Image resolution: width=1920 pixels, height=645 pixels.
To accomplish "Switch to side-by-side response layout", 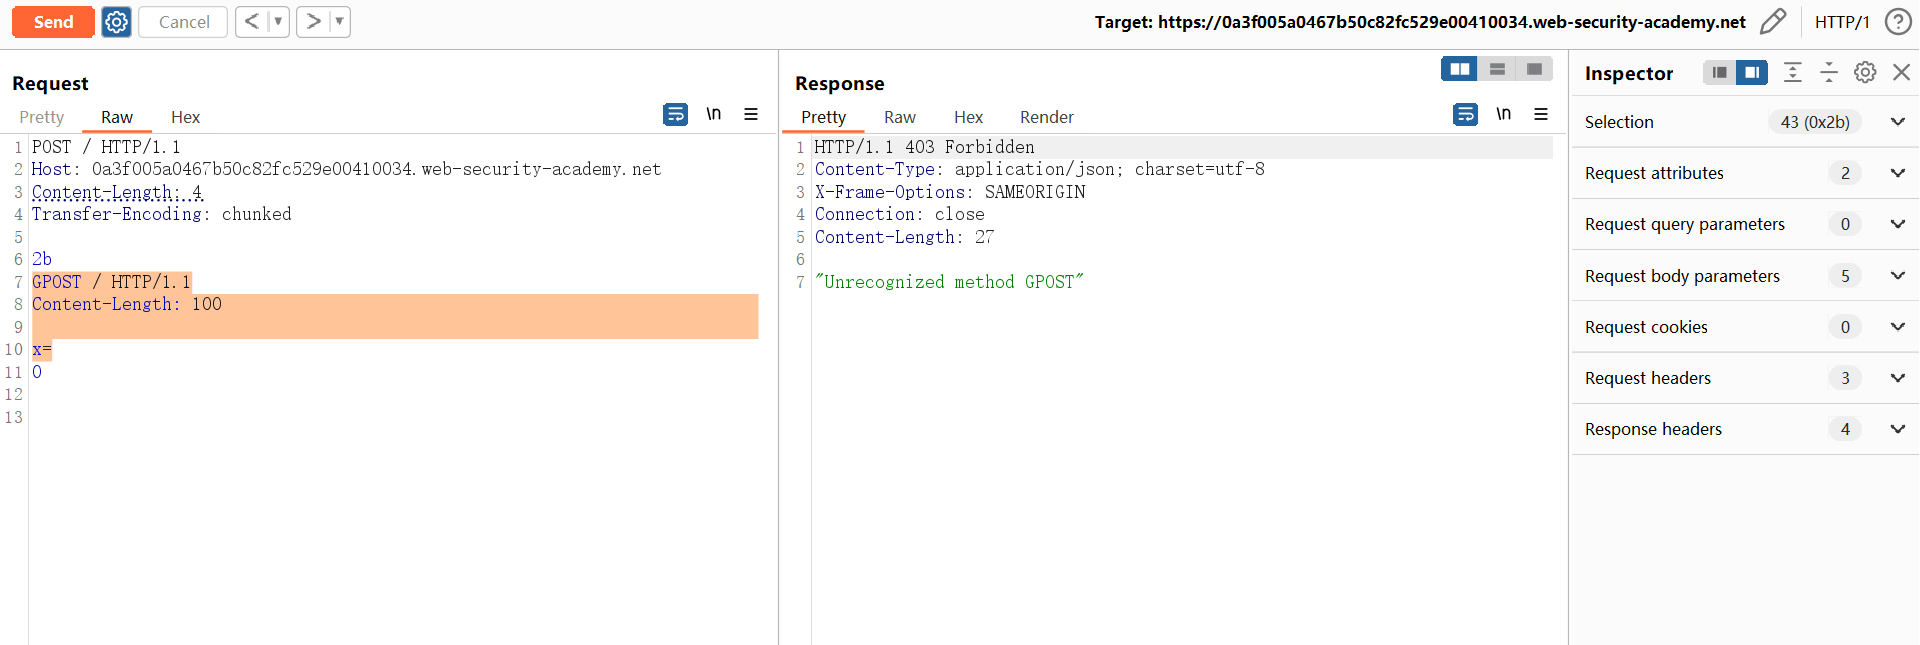I will pyautogui.click(x=1460, y=69).
